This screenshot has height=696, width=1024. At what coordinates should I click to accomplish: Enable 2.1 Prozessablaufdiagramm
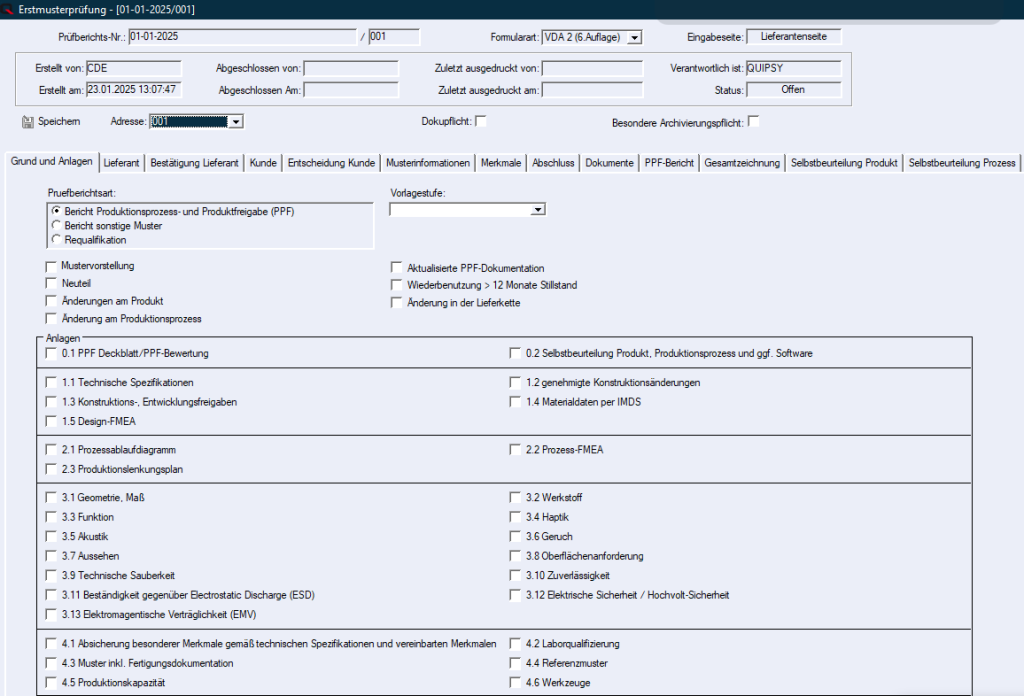click(x=51, y=450)
